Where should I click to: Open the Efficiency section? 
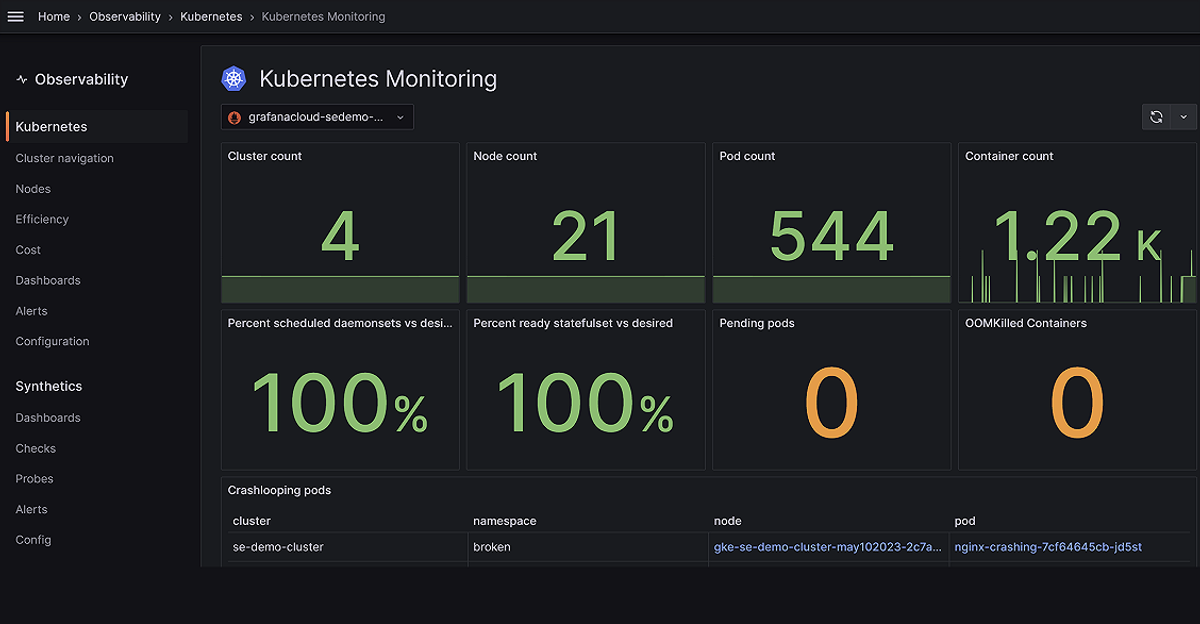click(x=42, y=219)
